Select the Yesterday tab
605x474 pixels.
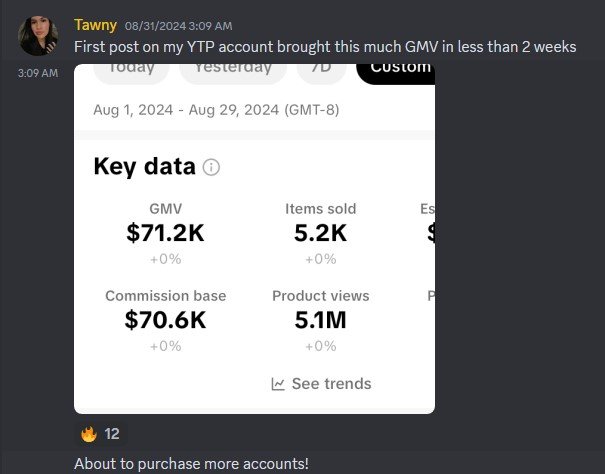(x=232, y=68)
